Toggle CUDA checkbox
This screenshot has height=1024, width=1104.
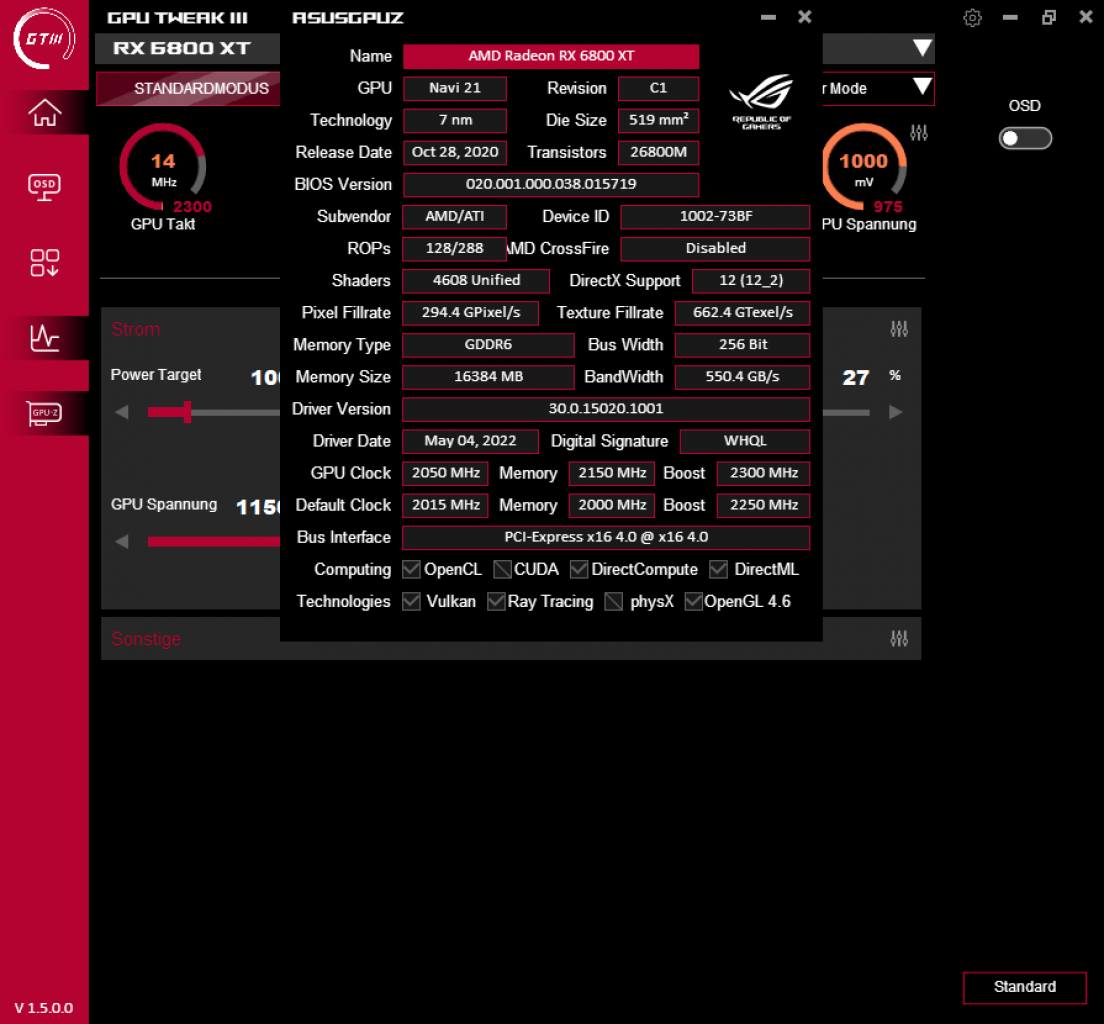click(x=502, y=569)
